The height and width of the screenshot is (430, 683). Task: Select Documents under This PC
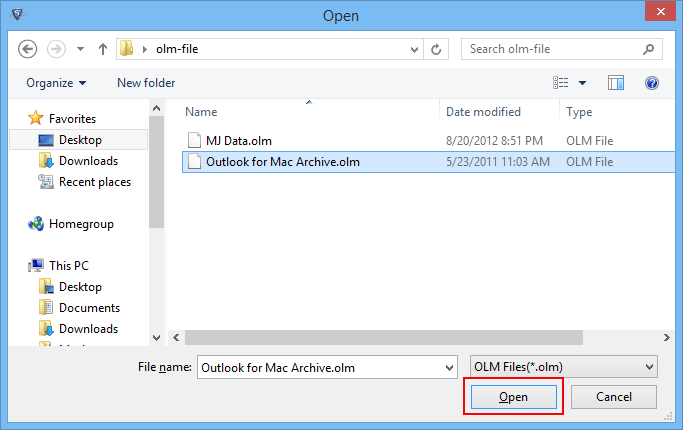pyautogui.click(x=89, y=308)
